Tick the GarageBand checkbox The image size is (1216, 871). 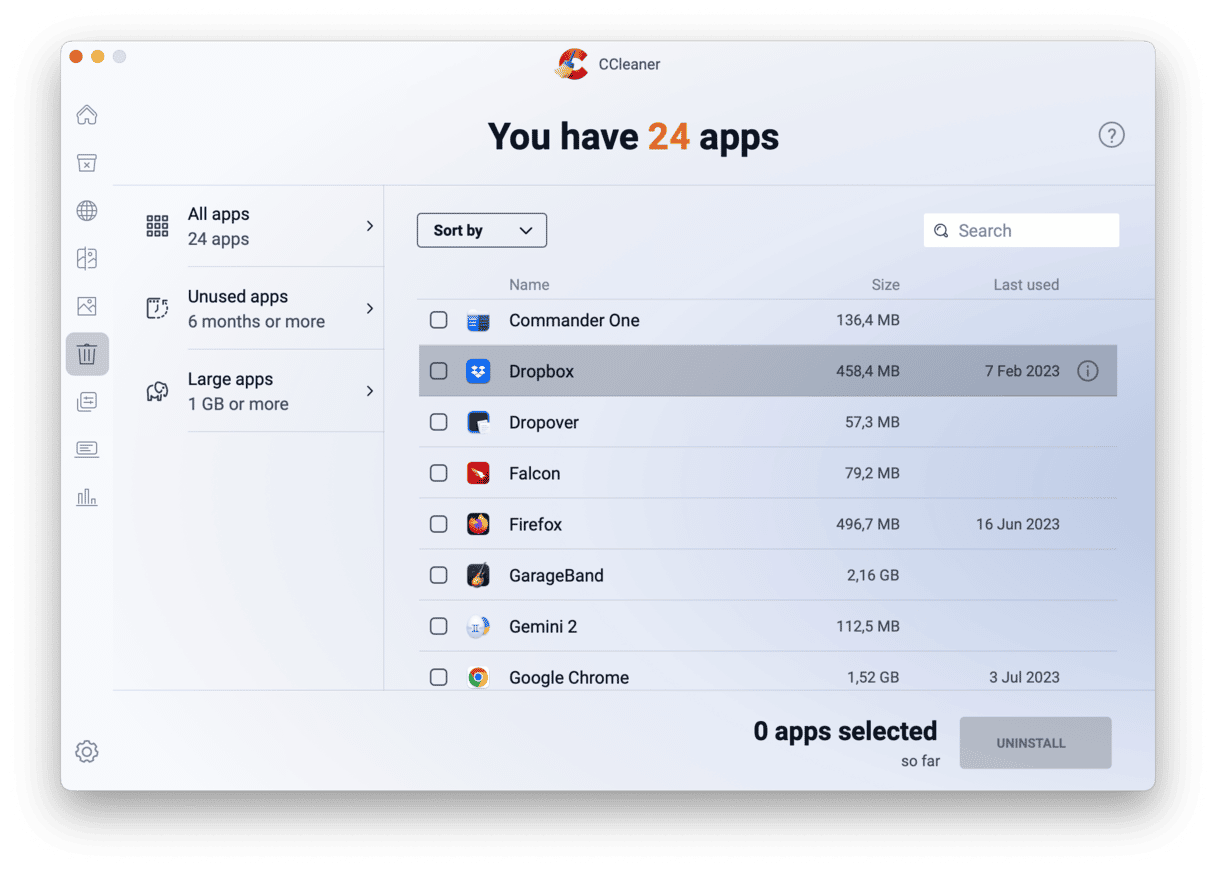coord(439,575)
